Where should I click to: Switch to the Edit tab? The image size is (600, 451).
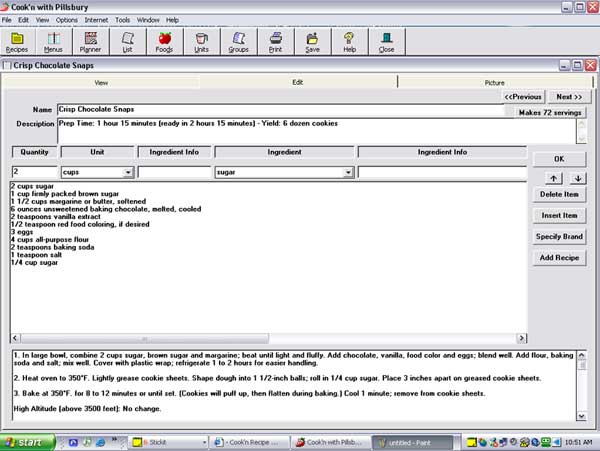(x=298, y=82)
